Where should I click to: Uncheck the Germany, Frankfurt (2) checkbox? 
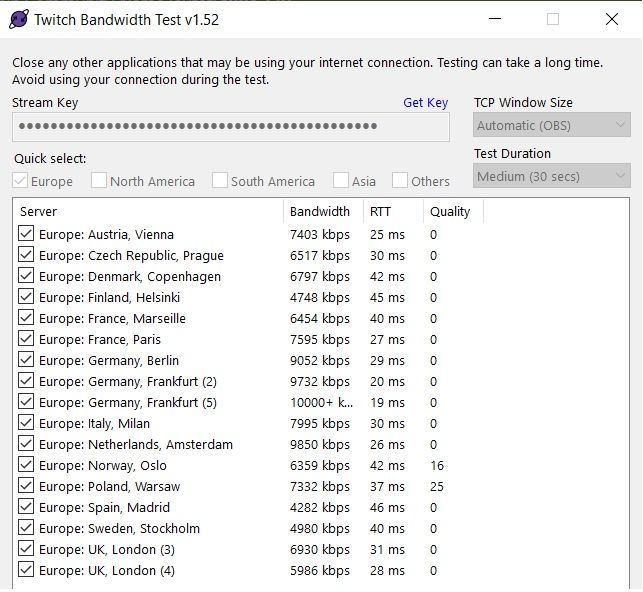point(26,380)
